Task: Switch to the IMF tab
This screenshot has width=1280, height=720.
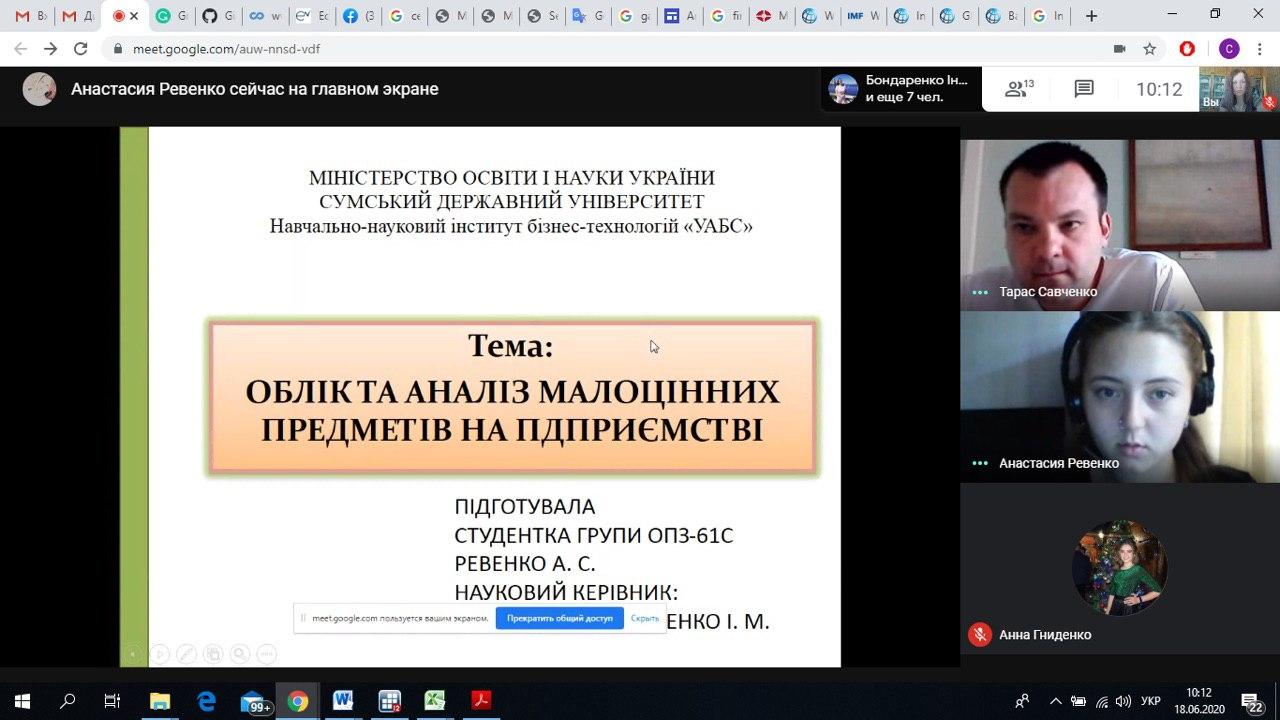Action: (x=862, y=16)
